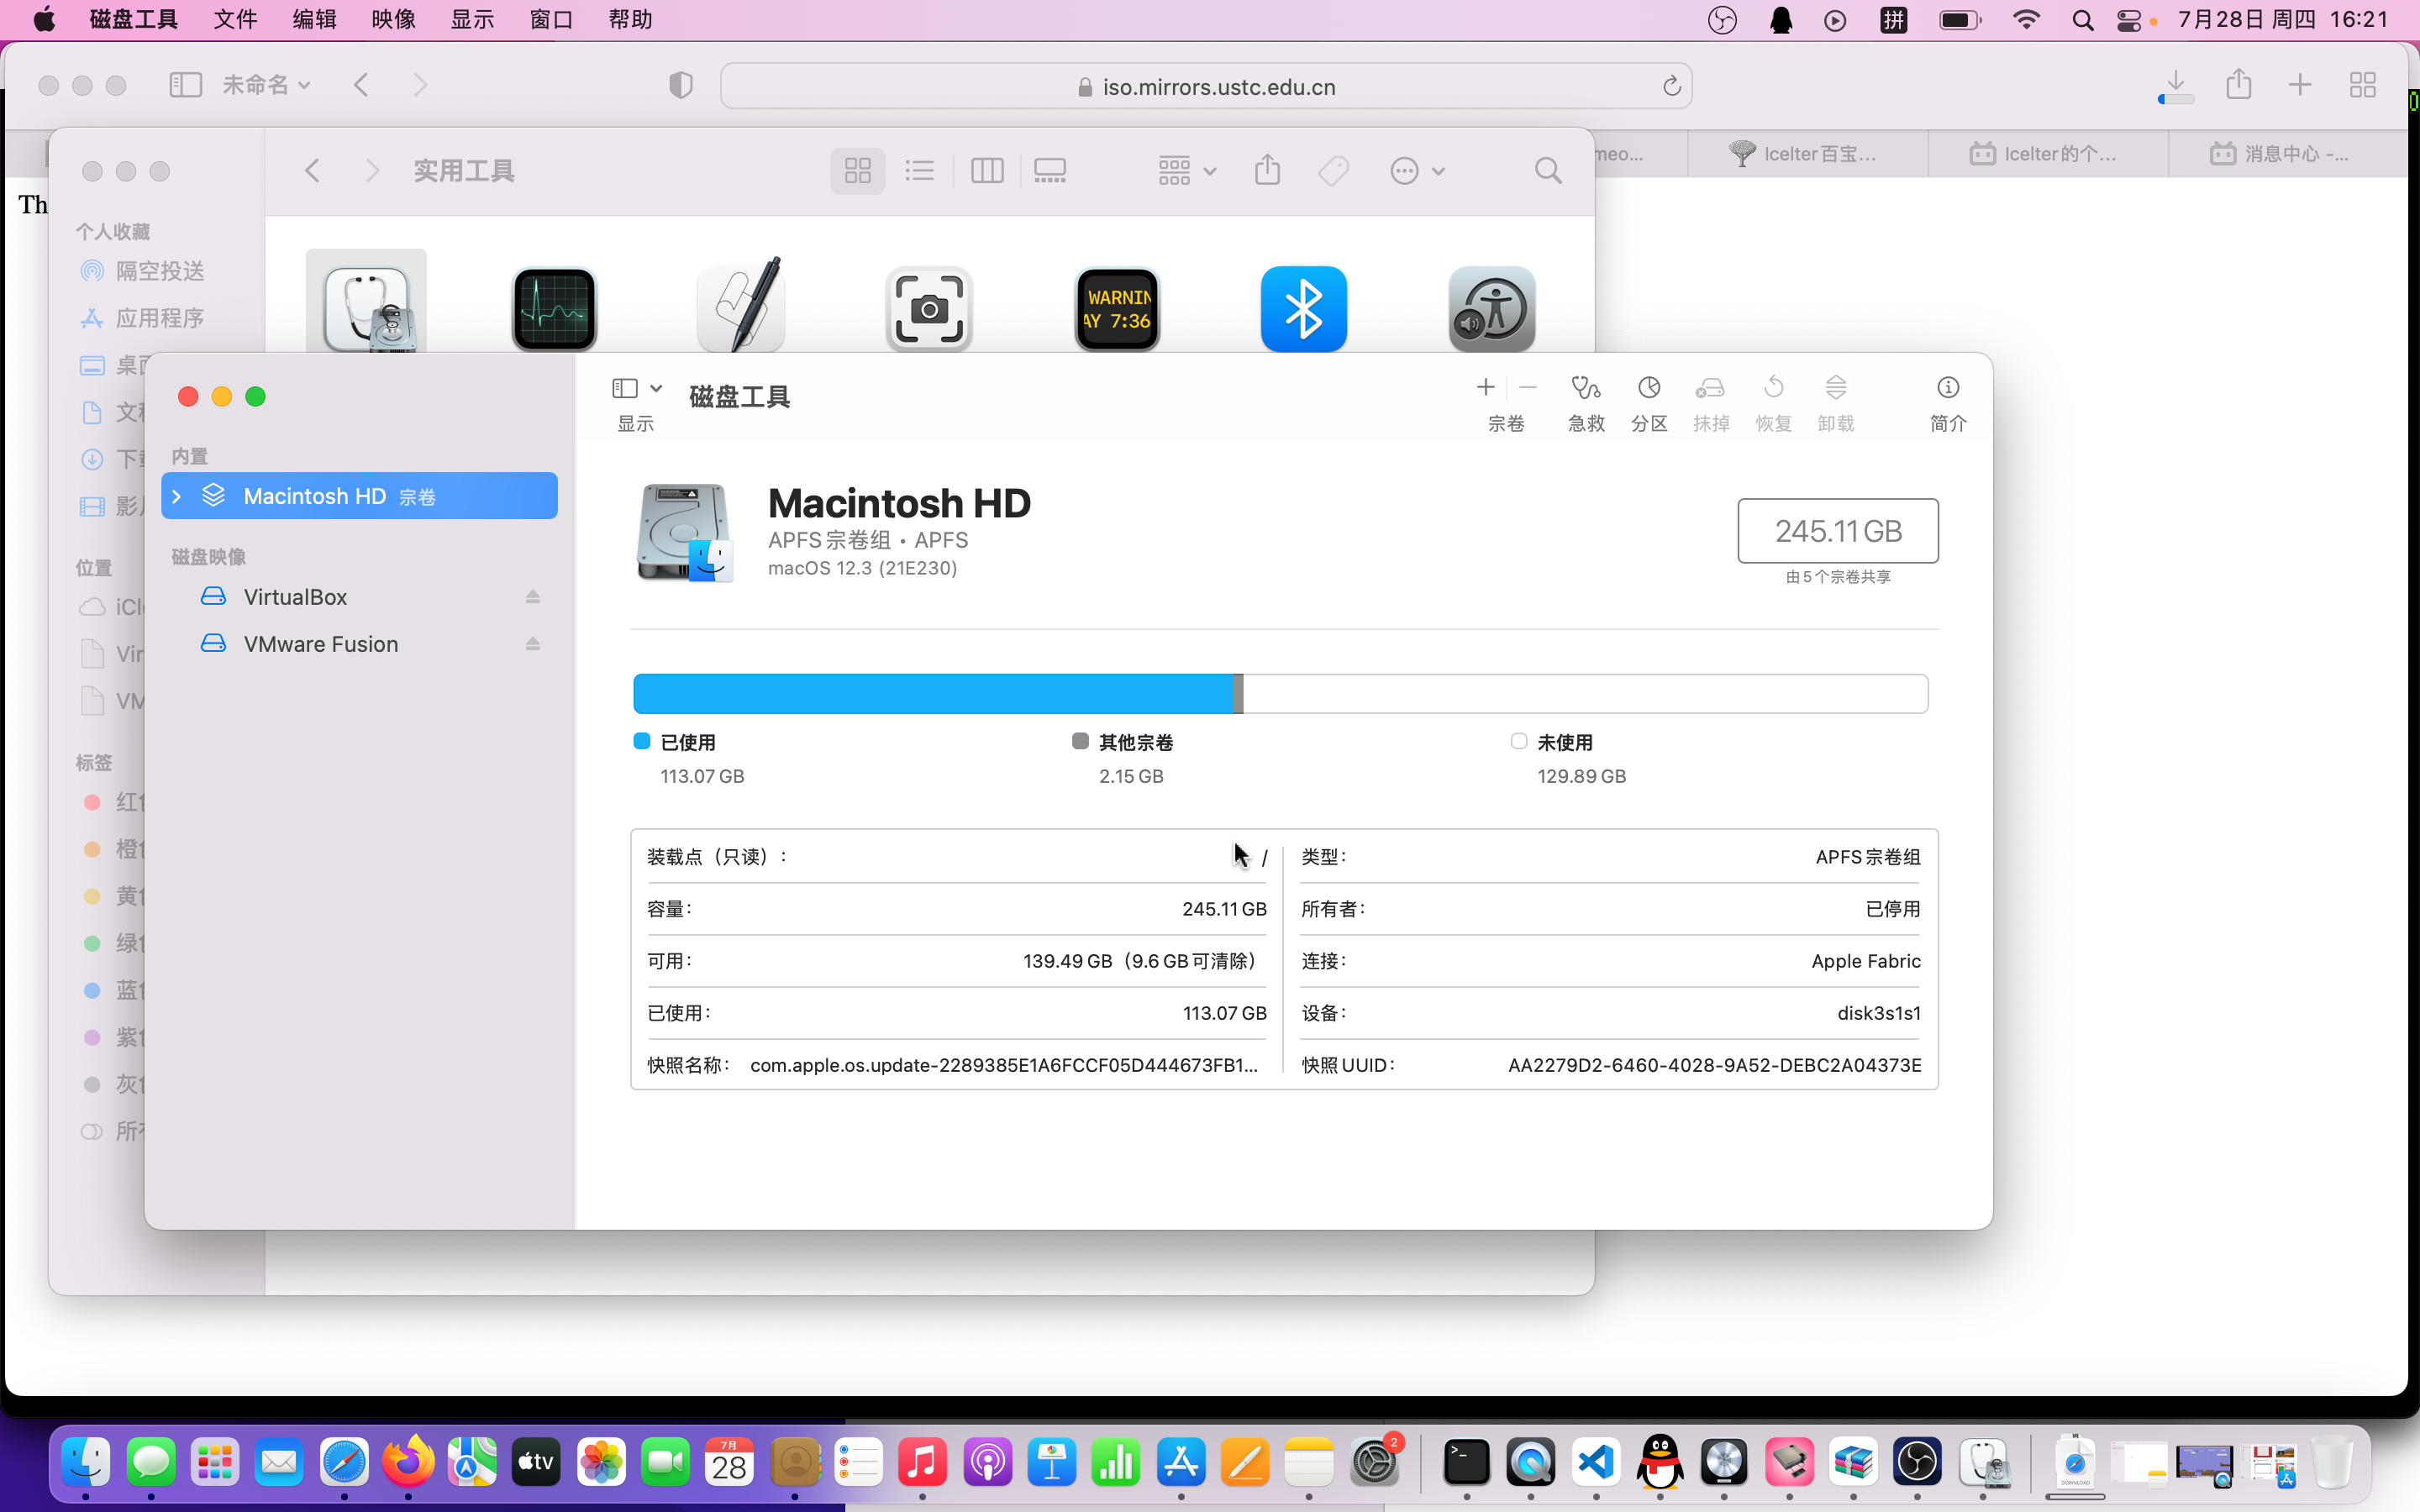The width and height of the screenshot is (2420, 1512).
Task: Select VirtualBox in disk images list
Action: pos(359,597)
